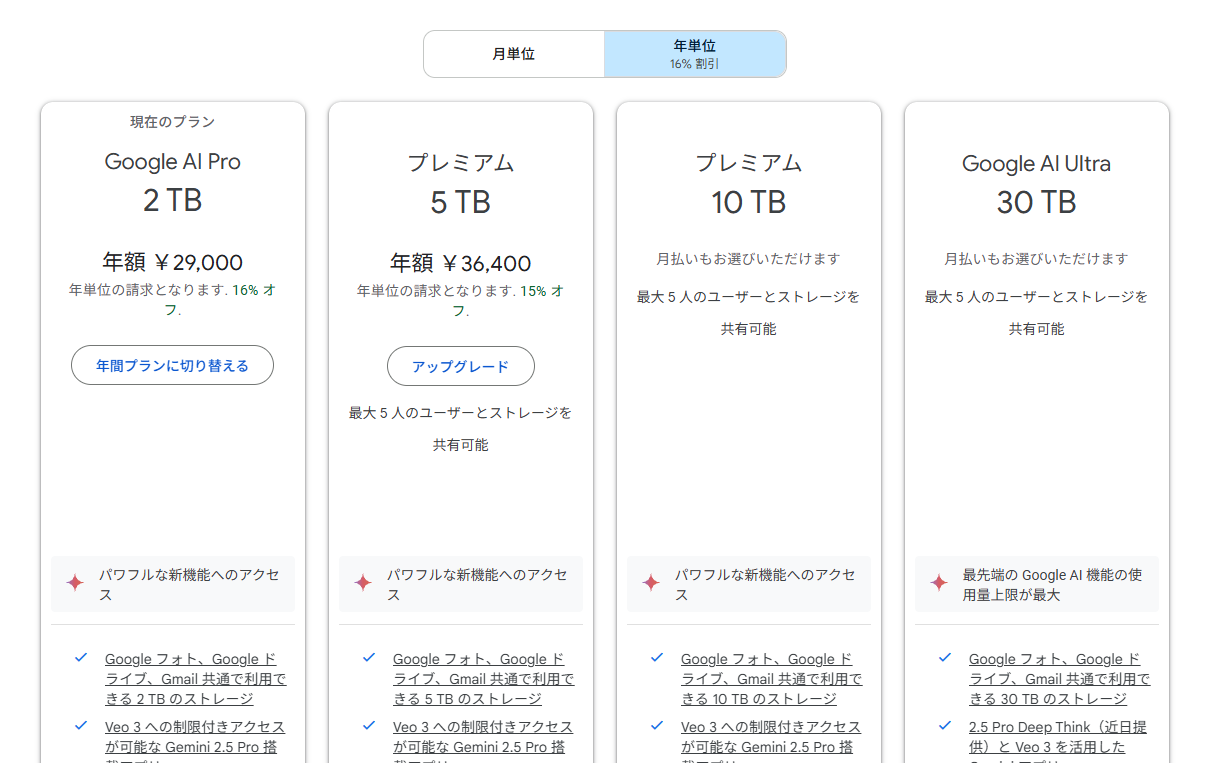Click the プレミアム title above 5 TB

pyautogui.click(x=461, y=163)
